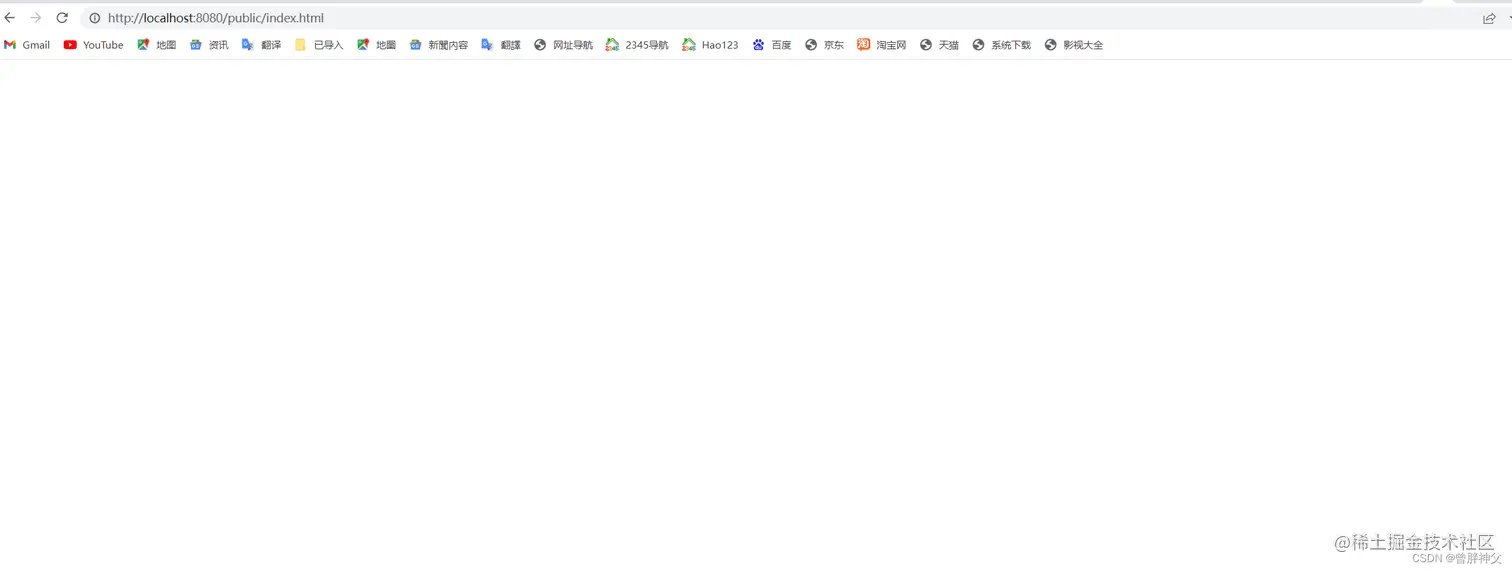Open the 2345导航 bookmark
The image size is (1512, 570).
[x=637, y=45]
